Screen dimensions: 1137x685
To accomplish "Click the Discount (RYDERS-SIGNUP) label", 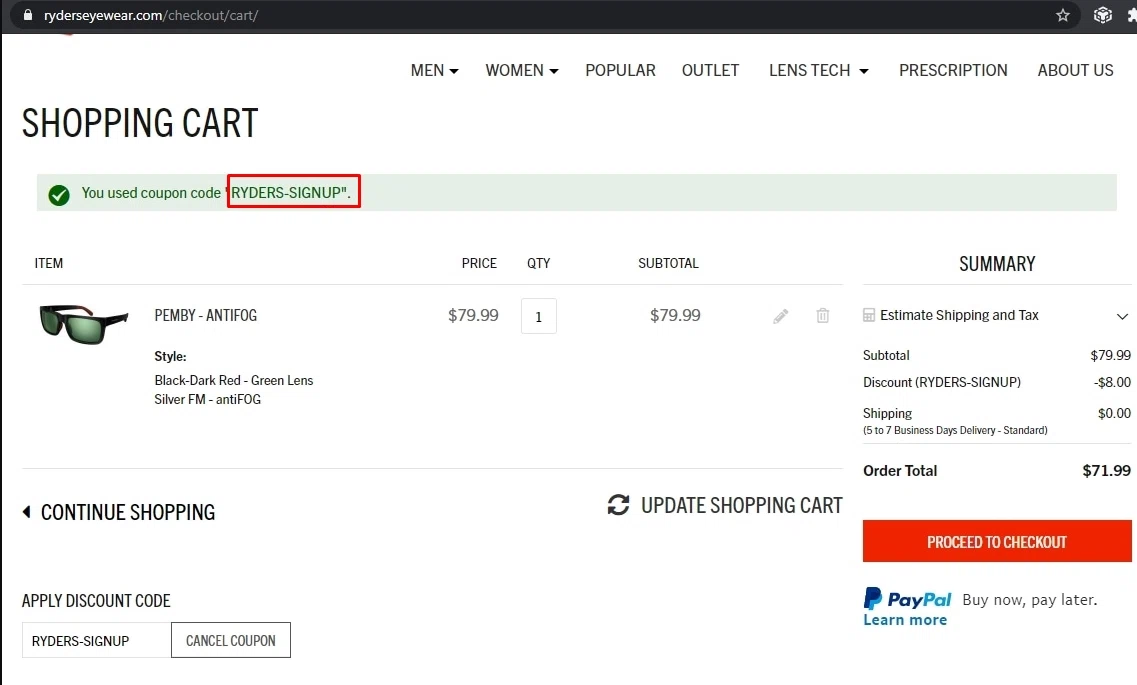I will (941, 382).
